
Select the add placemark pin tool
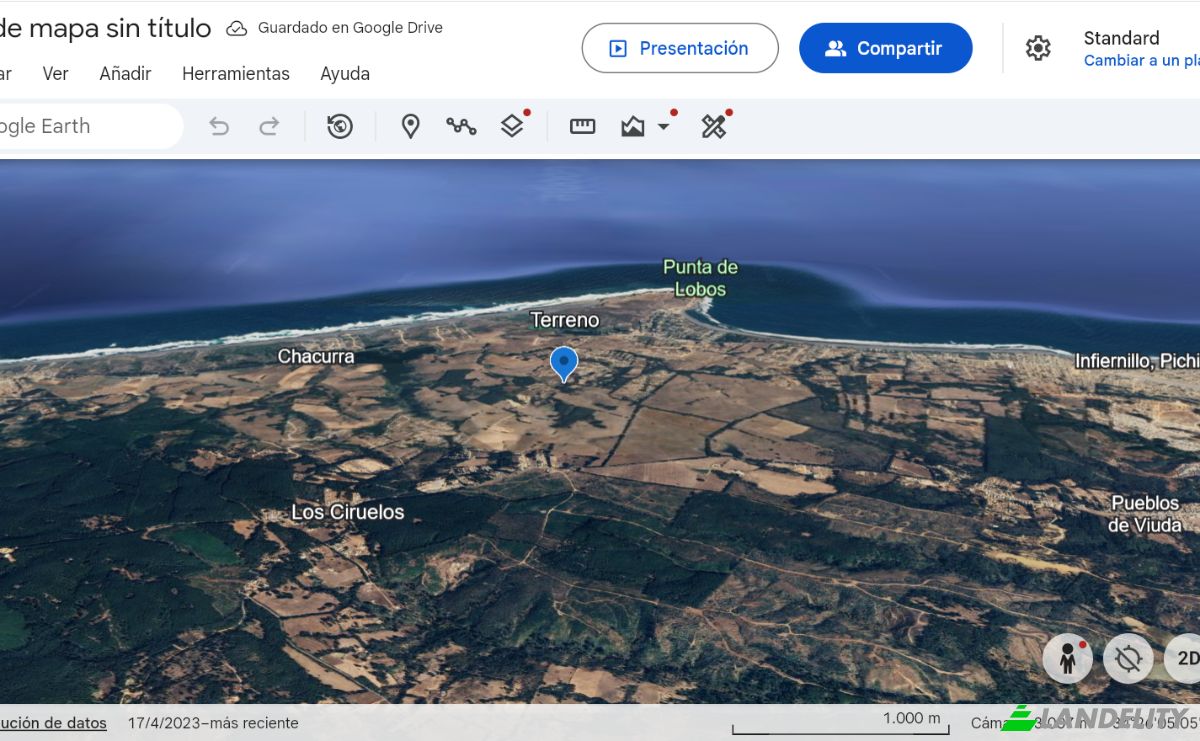coord(410,126)
